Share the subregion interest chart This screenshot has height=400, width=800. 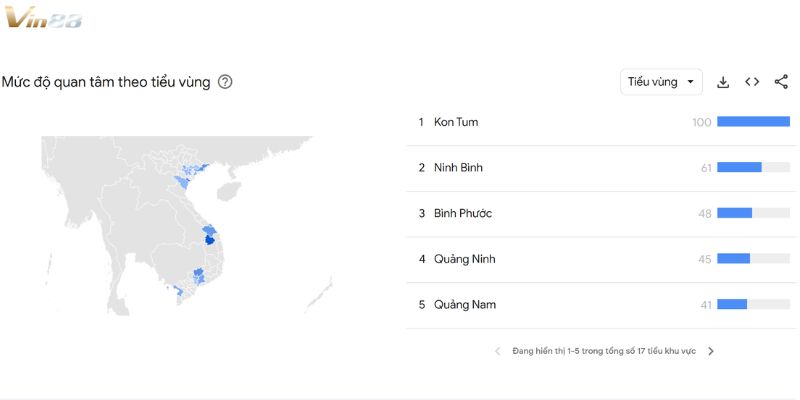click(x=781, y=82)
